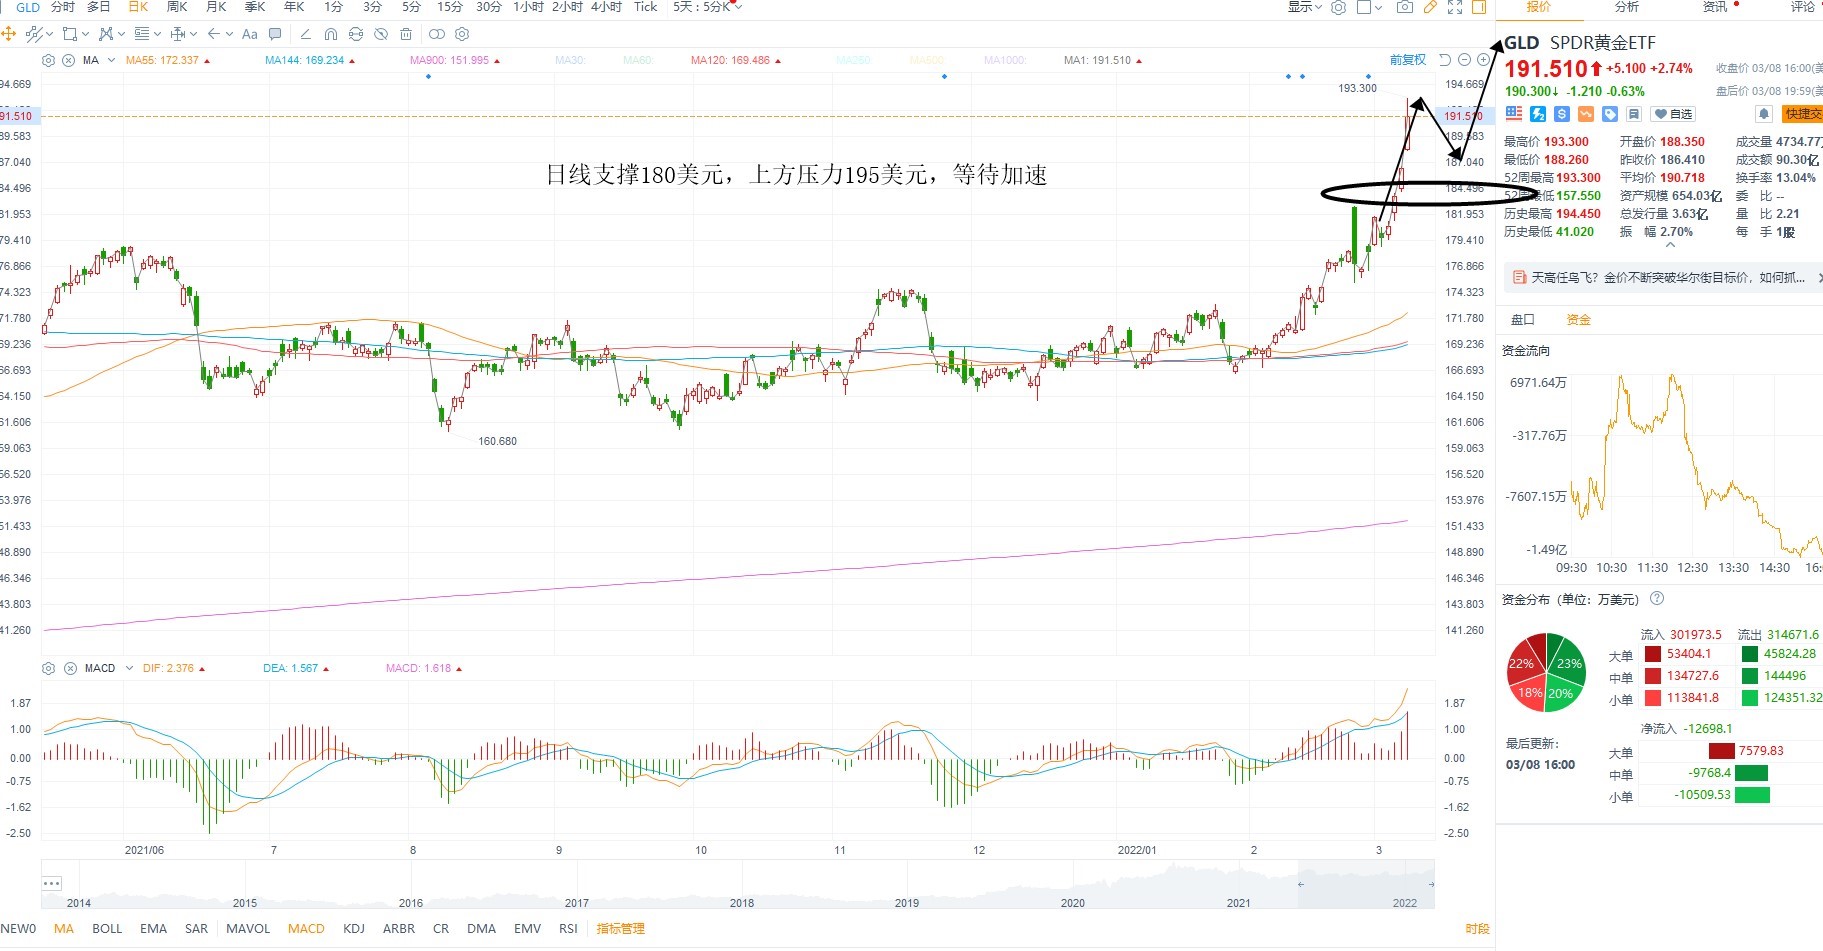Image resolution: width=1823 pixels, height=951 pixels.
Task: Choose the rectangle shape drawing tool
Action: (x=70, y=34)
